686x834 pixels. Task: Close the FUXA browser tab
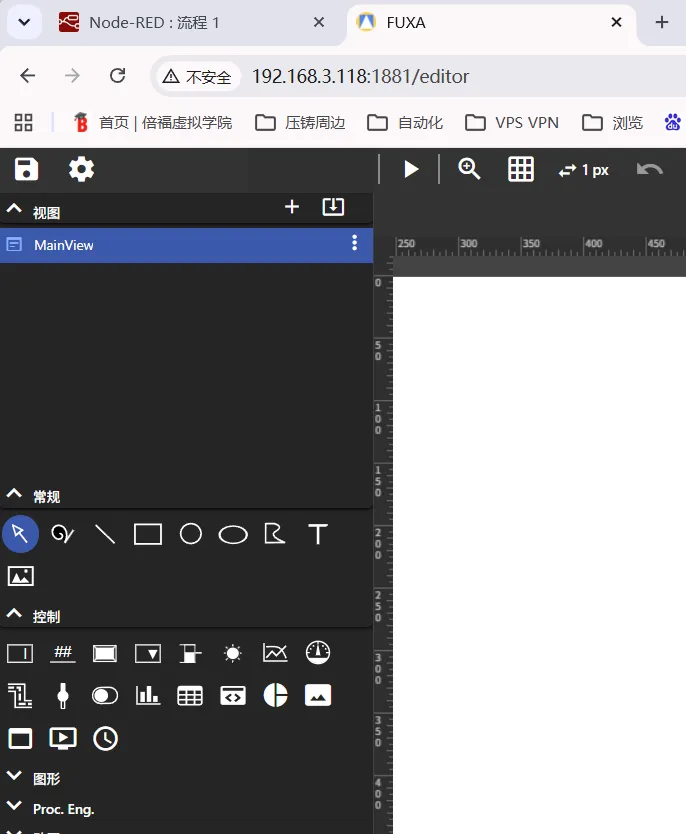click(x=616, y=22)
